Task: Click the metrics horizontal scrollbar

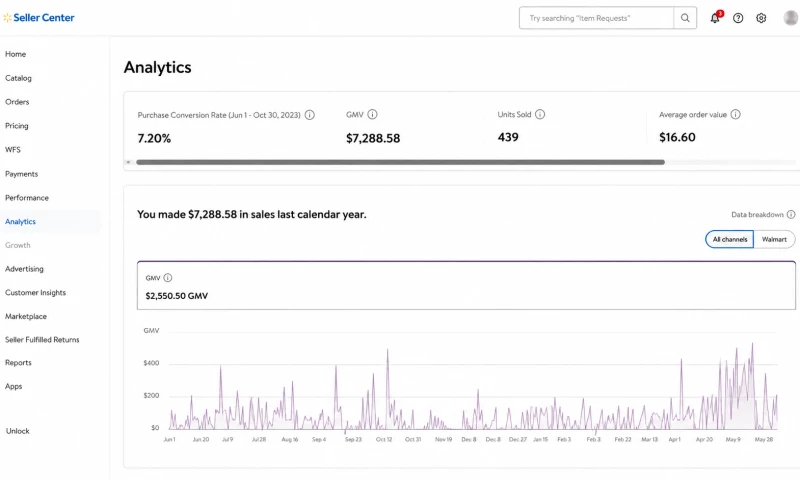Action: tap(400, 162)
